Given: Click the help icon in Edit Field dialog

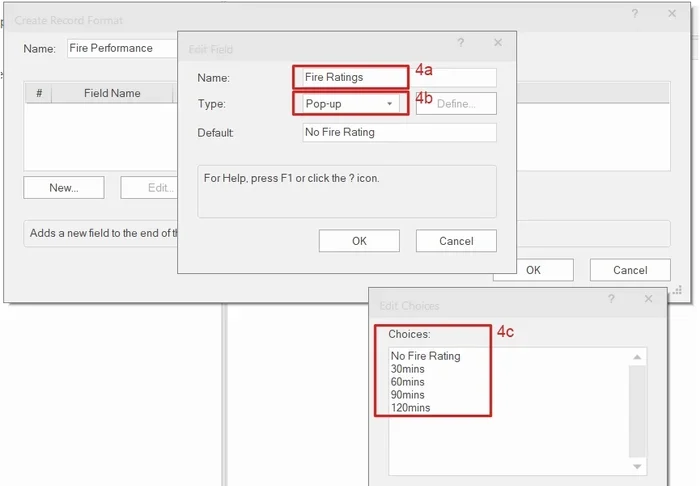Looking at the screenshot, I should [x=460, y=43].
